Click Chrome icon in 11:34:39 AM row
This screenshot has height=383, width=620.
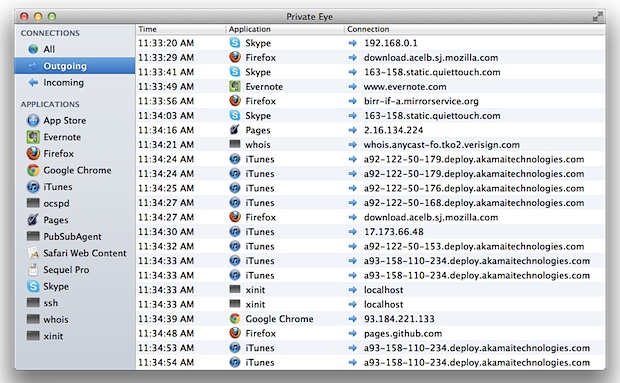[235, 319]
